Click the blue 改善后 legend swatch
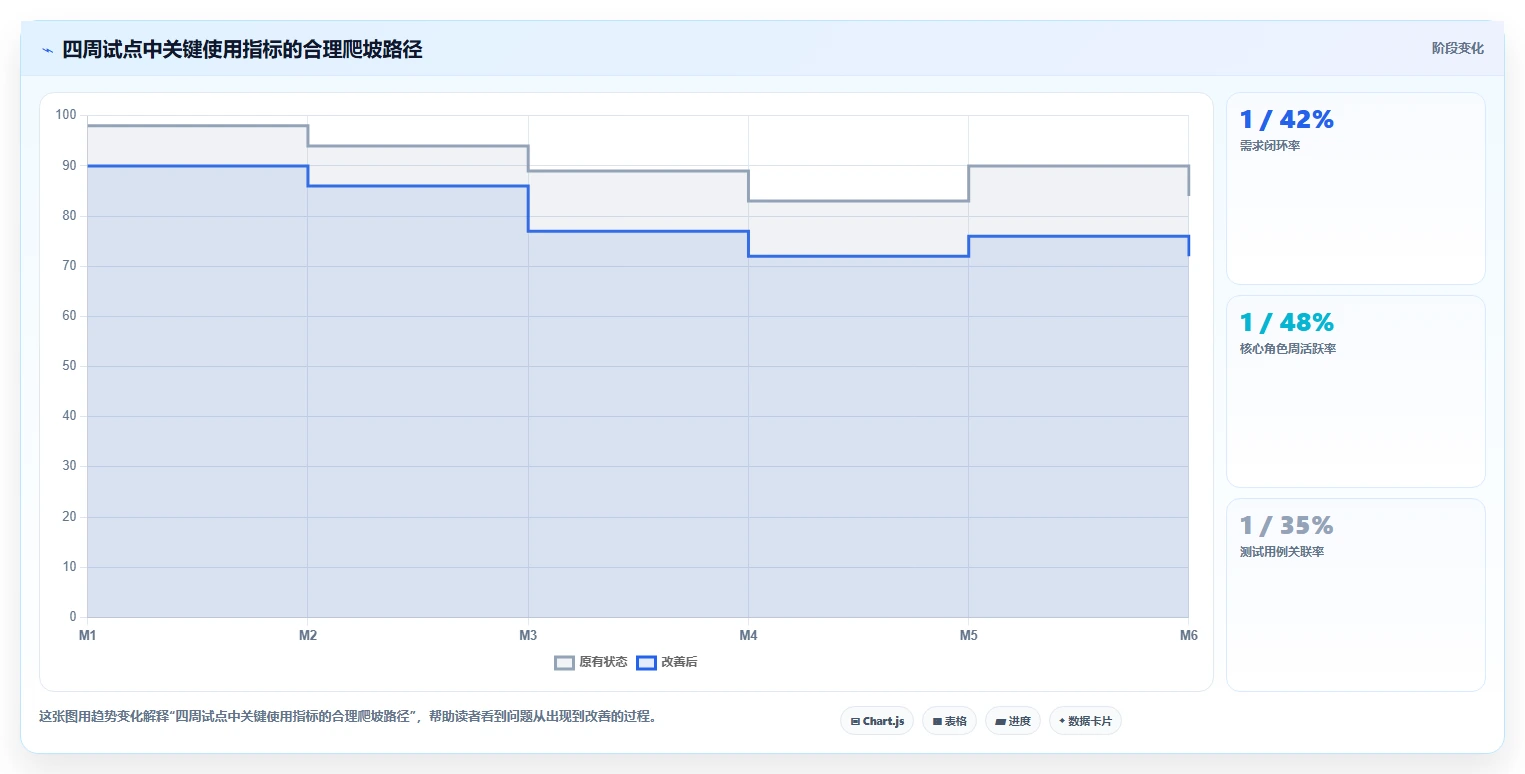 click(x=647, y=662)
